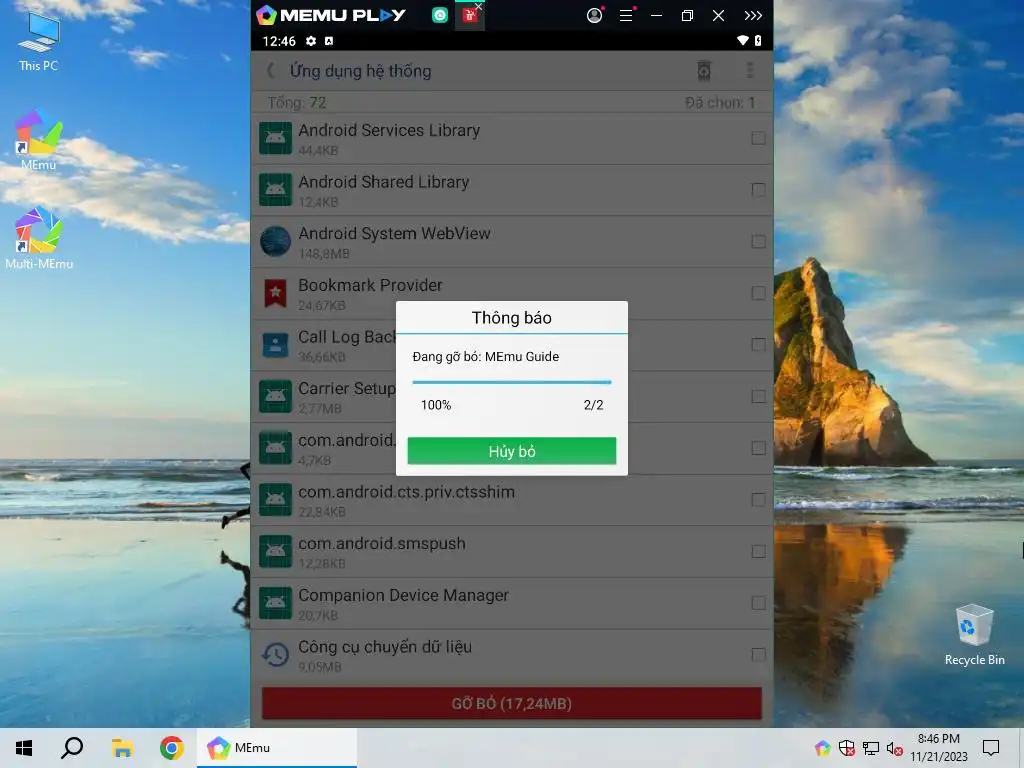The width and height of the screenshot is (1024, 768).
Task: Click the 'Đang gỡ bỏ: MEmu Guide' message
Action: pos(485,357)
